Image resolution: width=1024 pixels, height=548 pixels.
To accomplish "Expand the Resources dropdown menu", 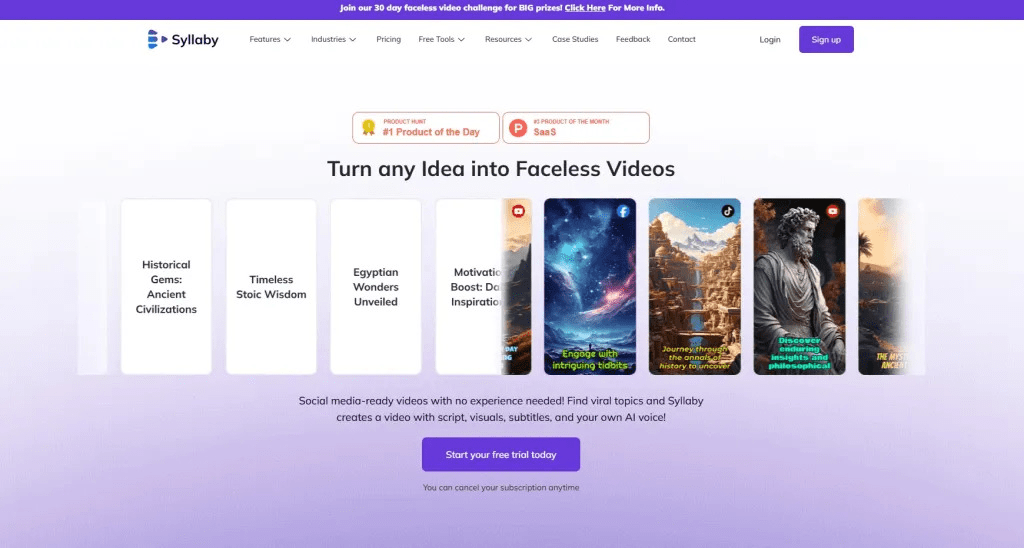I will click(x=509, y=39).
